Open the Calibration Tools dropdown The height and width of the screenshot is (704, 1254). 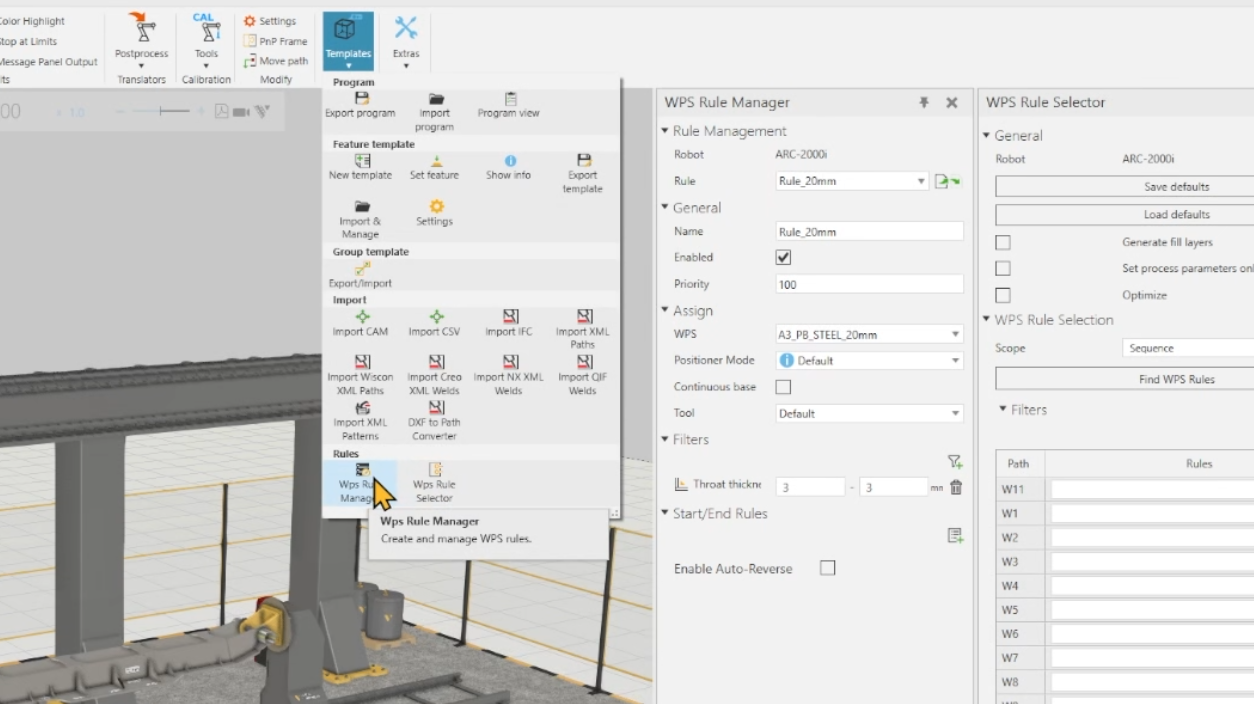click(206, 40)
